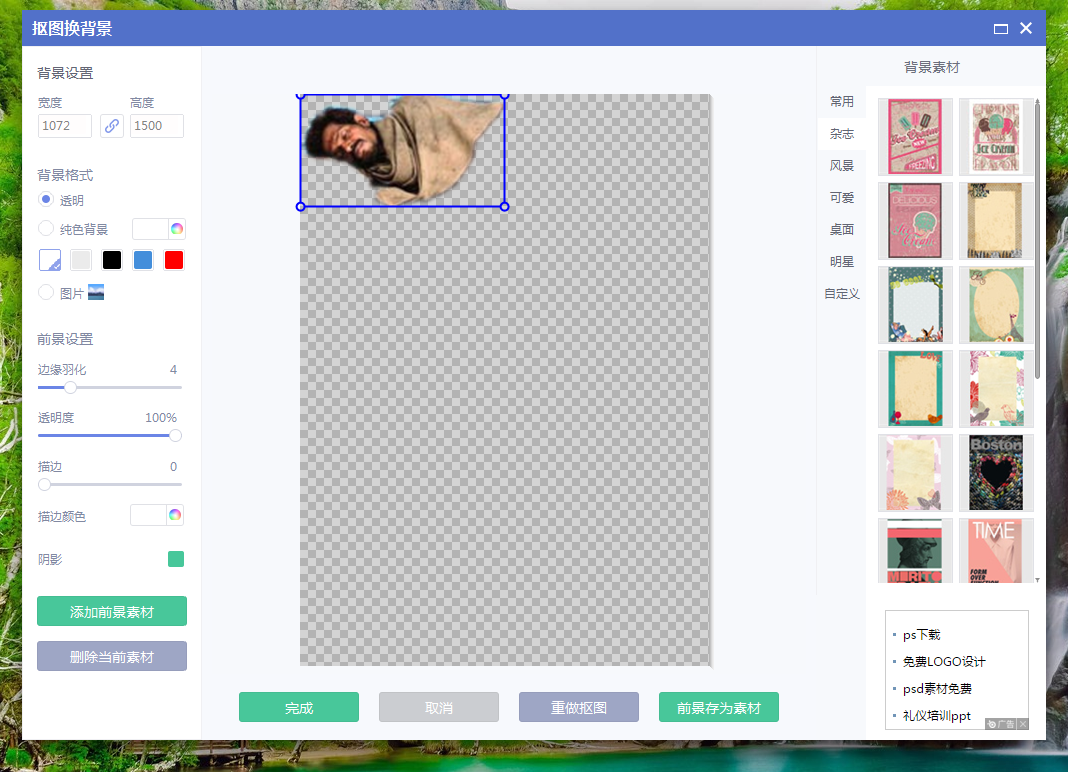This screenshot has height=772, width=1068.
Task: Close the 抠图换背景 dialog
Action: [x=1026, y=29]
